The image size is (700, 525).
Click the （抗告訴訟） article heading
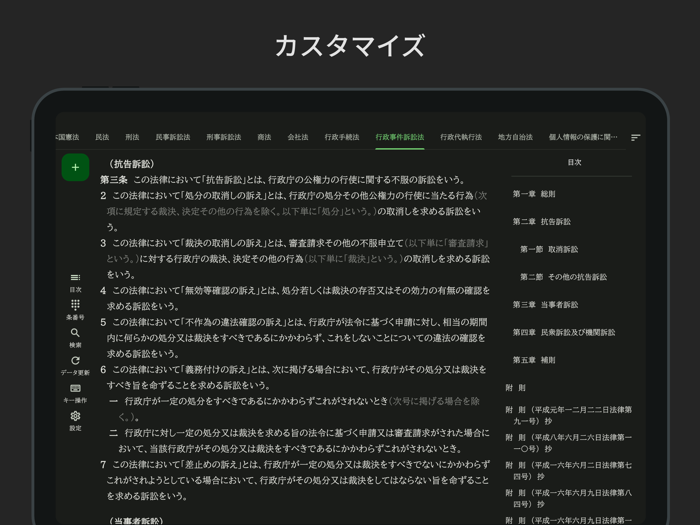click(132, 164)
